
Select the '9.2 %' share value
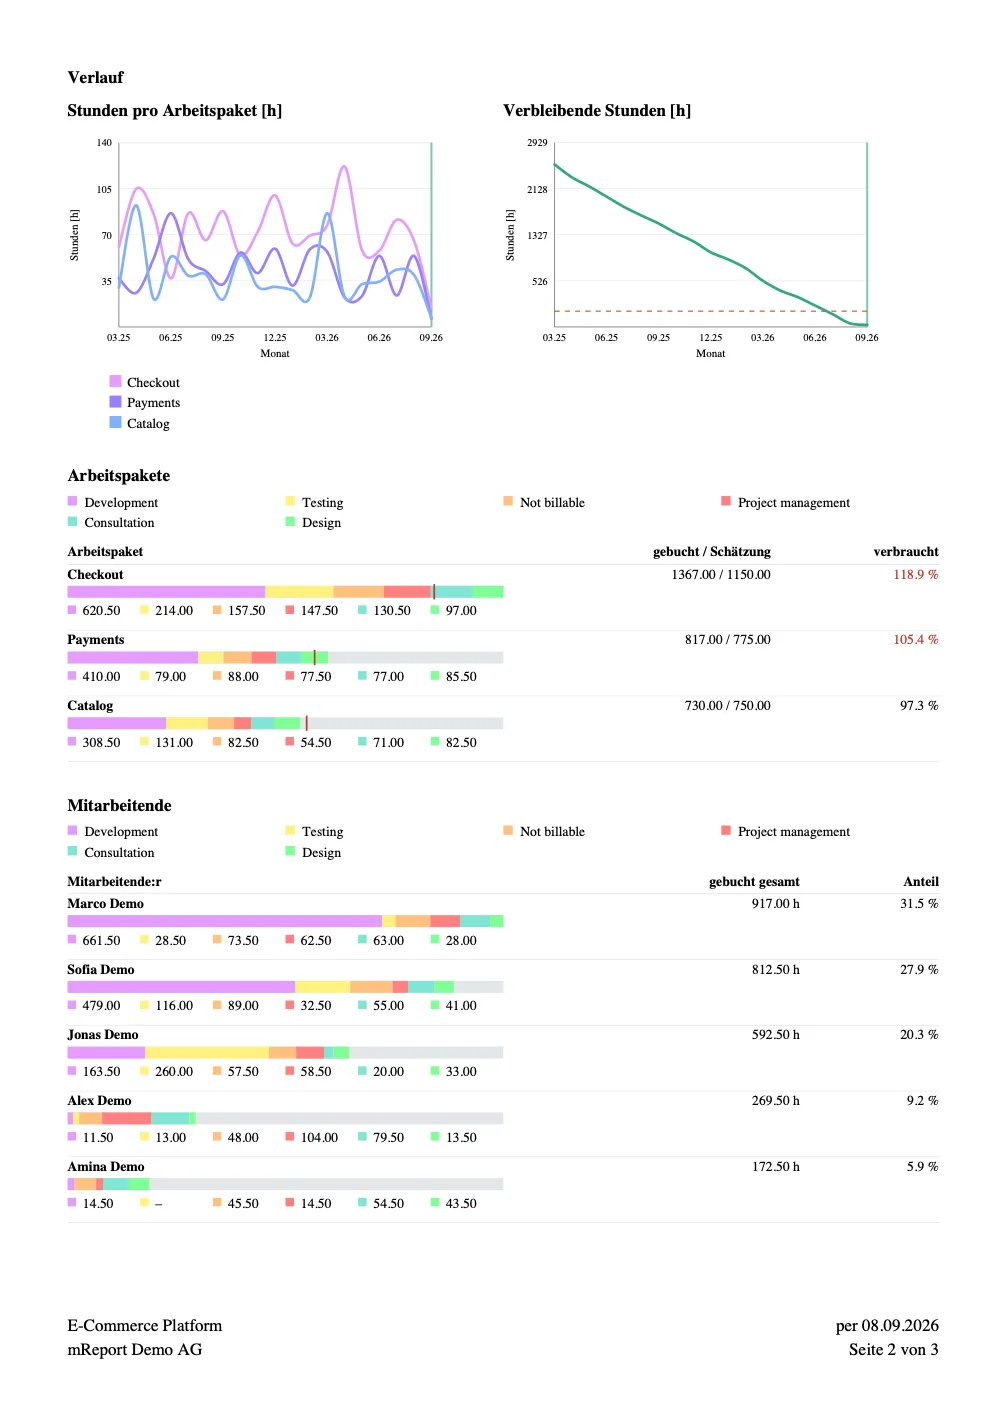tap(922, 1100)
